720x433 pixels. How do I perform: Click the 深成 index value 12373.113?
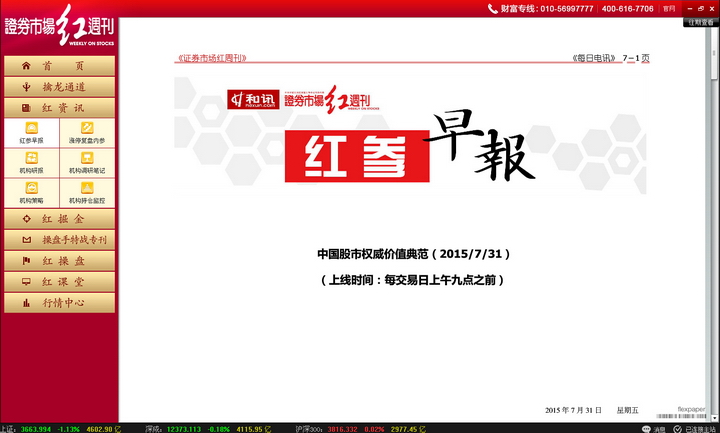[x=184, y=429]
